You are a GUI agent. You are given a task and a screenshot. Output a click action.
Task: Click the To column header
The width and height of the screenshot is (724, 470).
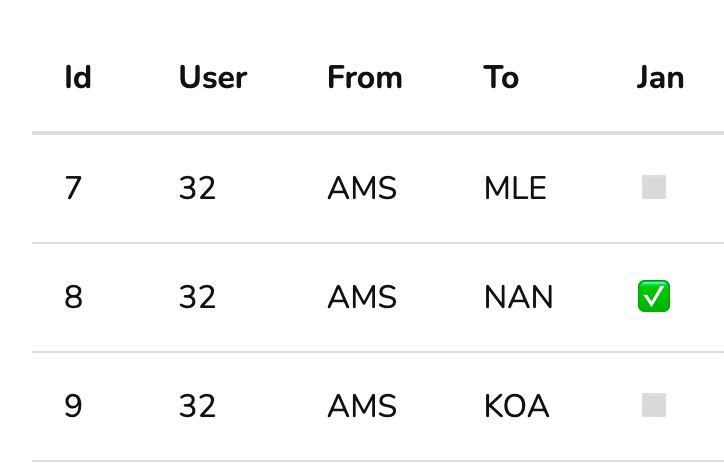click(501, 78)
